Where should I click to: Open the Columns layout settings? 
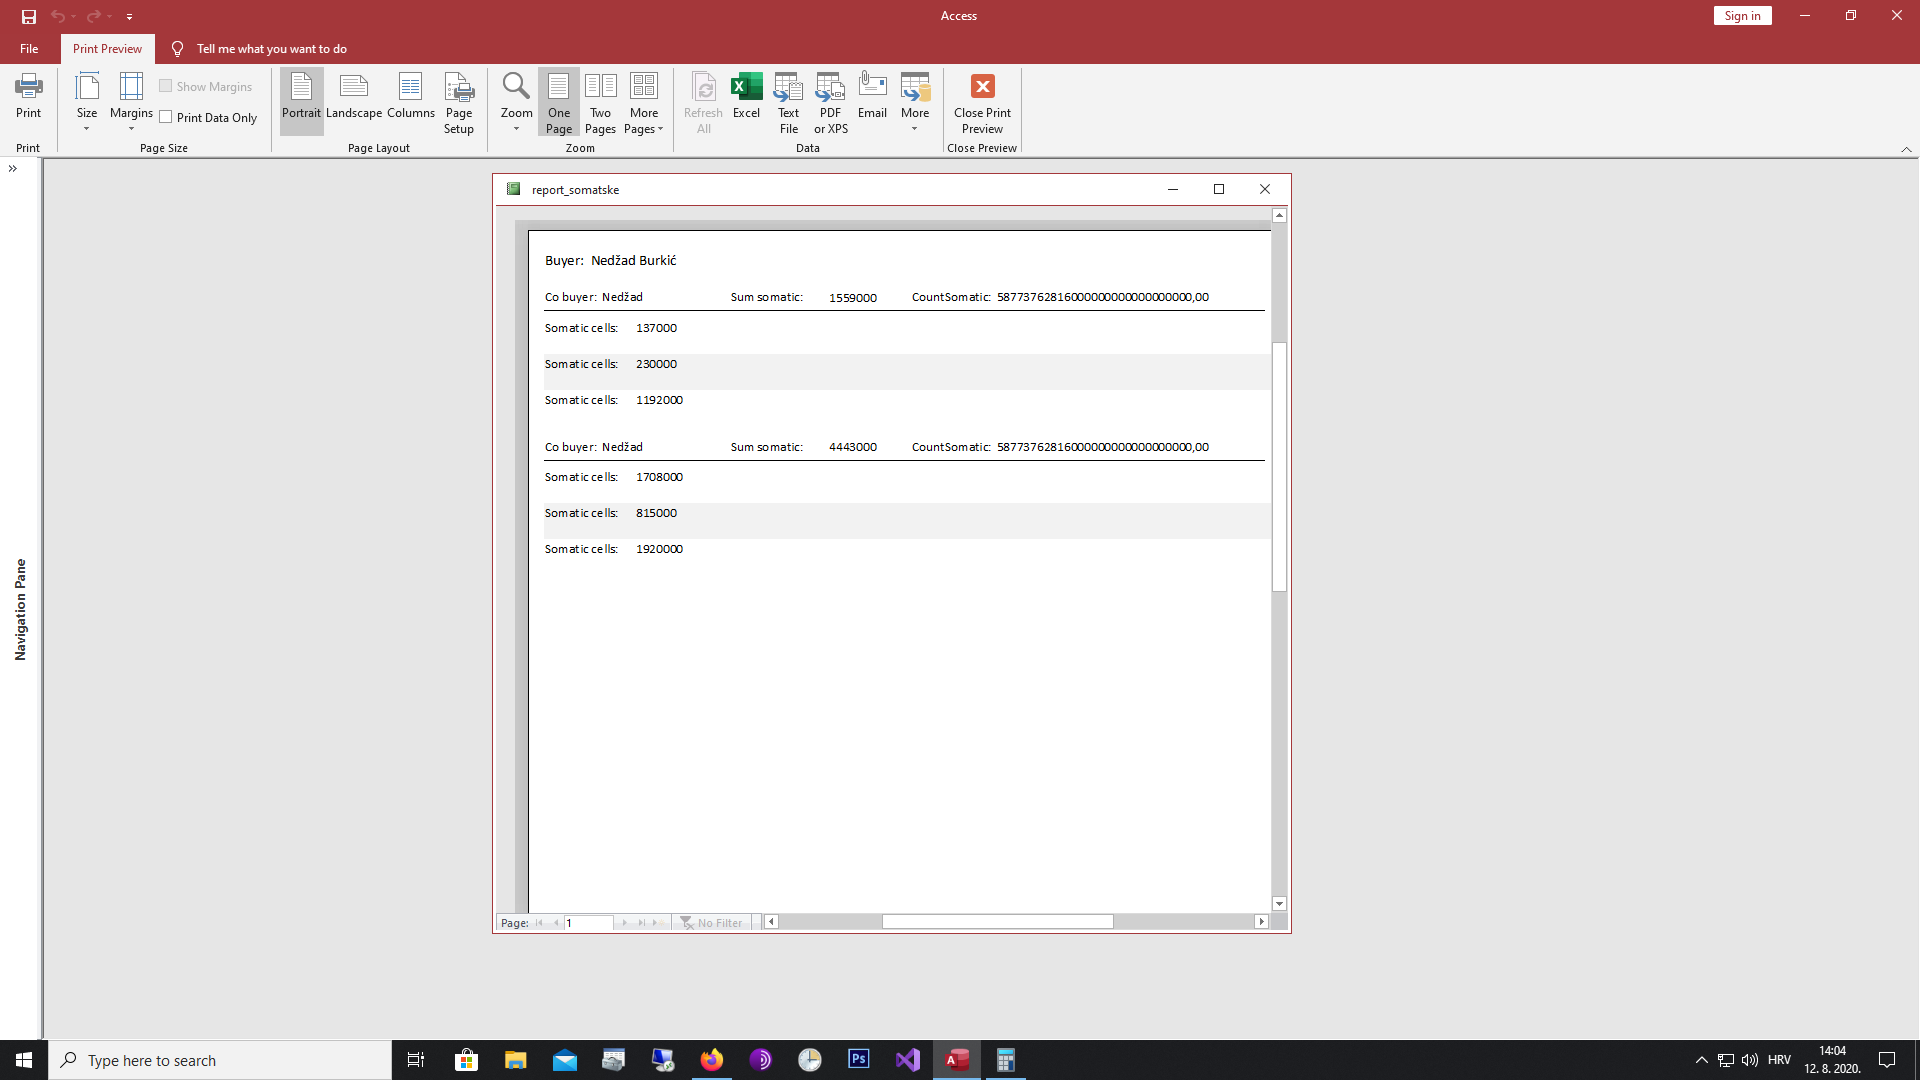[x=411, y=96]
